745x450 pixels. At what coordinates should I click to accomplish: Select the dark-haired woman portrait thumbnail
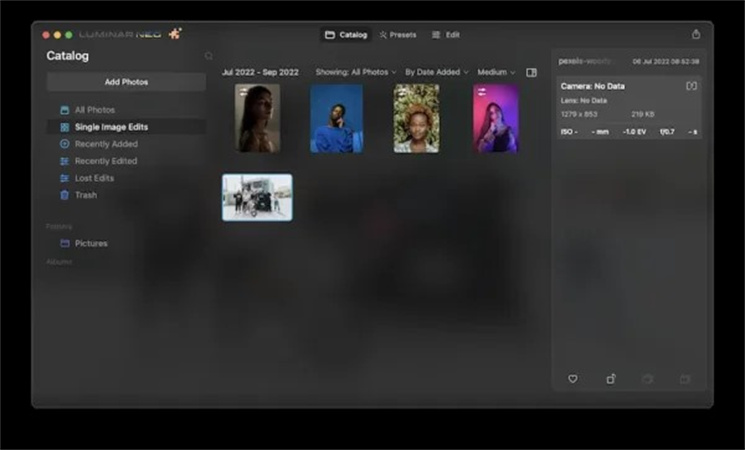(x=257, y=118)
